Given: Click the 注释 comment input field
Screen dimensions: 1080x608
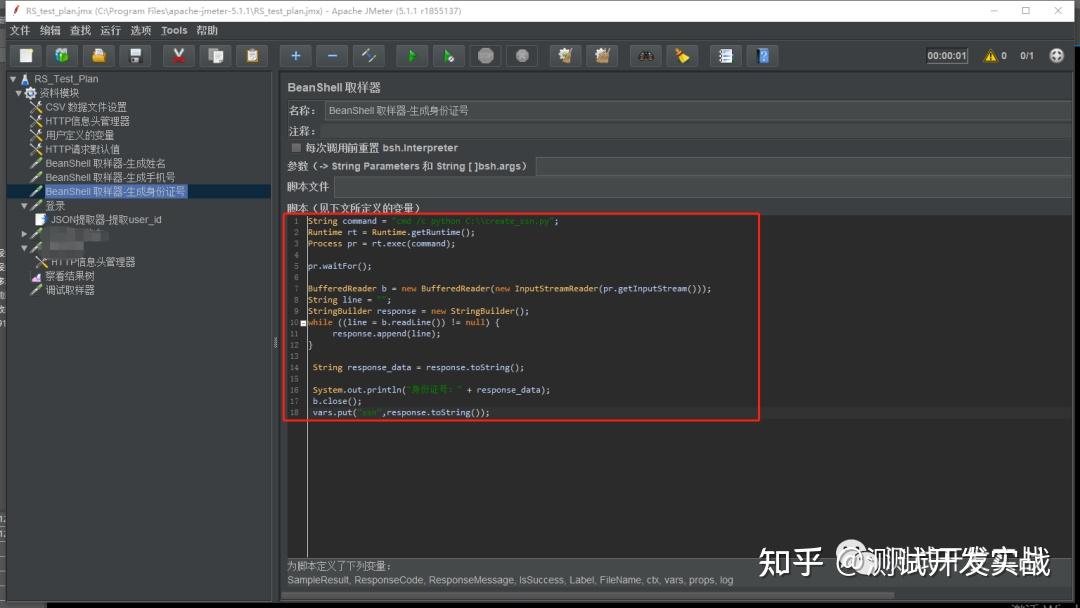Looking at the screenshot, I should coord(696,131).
